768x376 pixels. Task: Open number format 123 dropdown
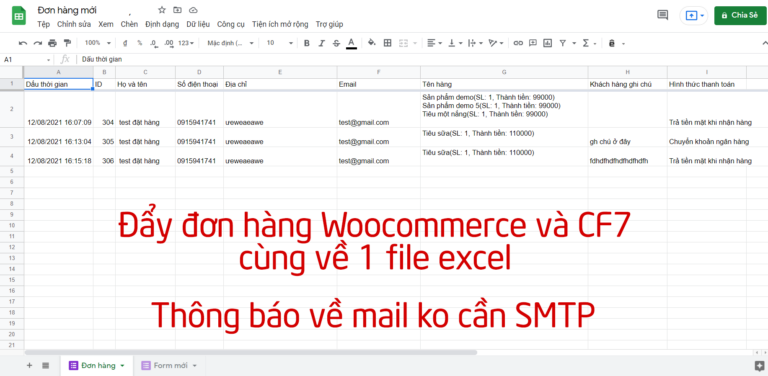(x=186, y=43)
